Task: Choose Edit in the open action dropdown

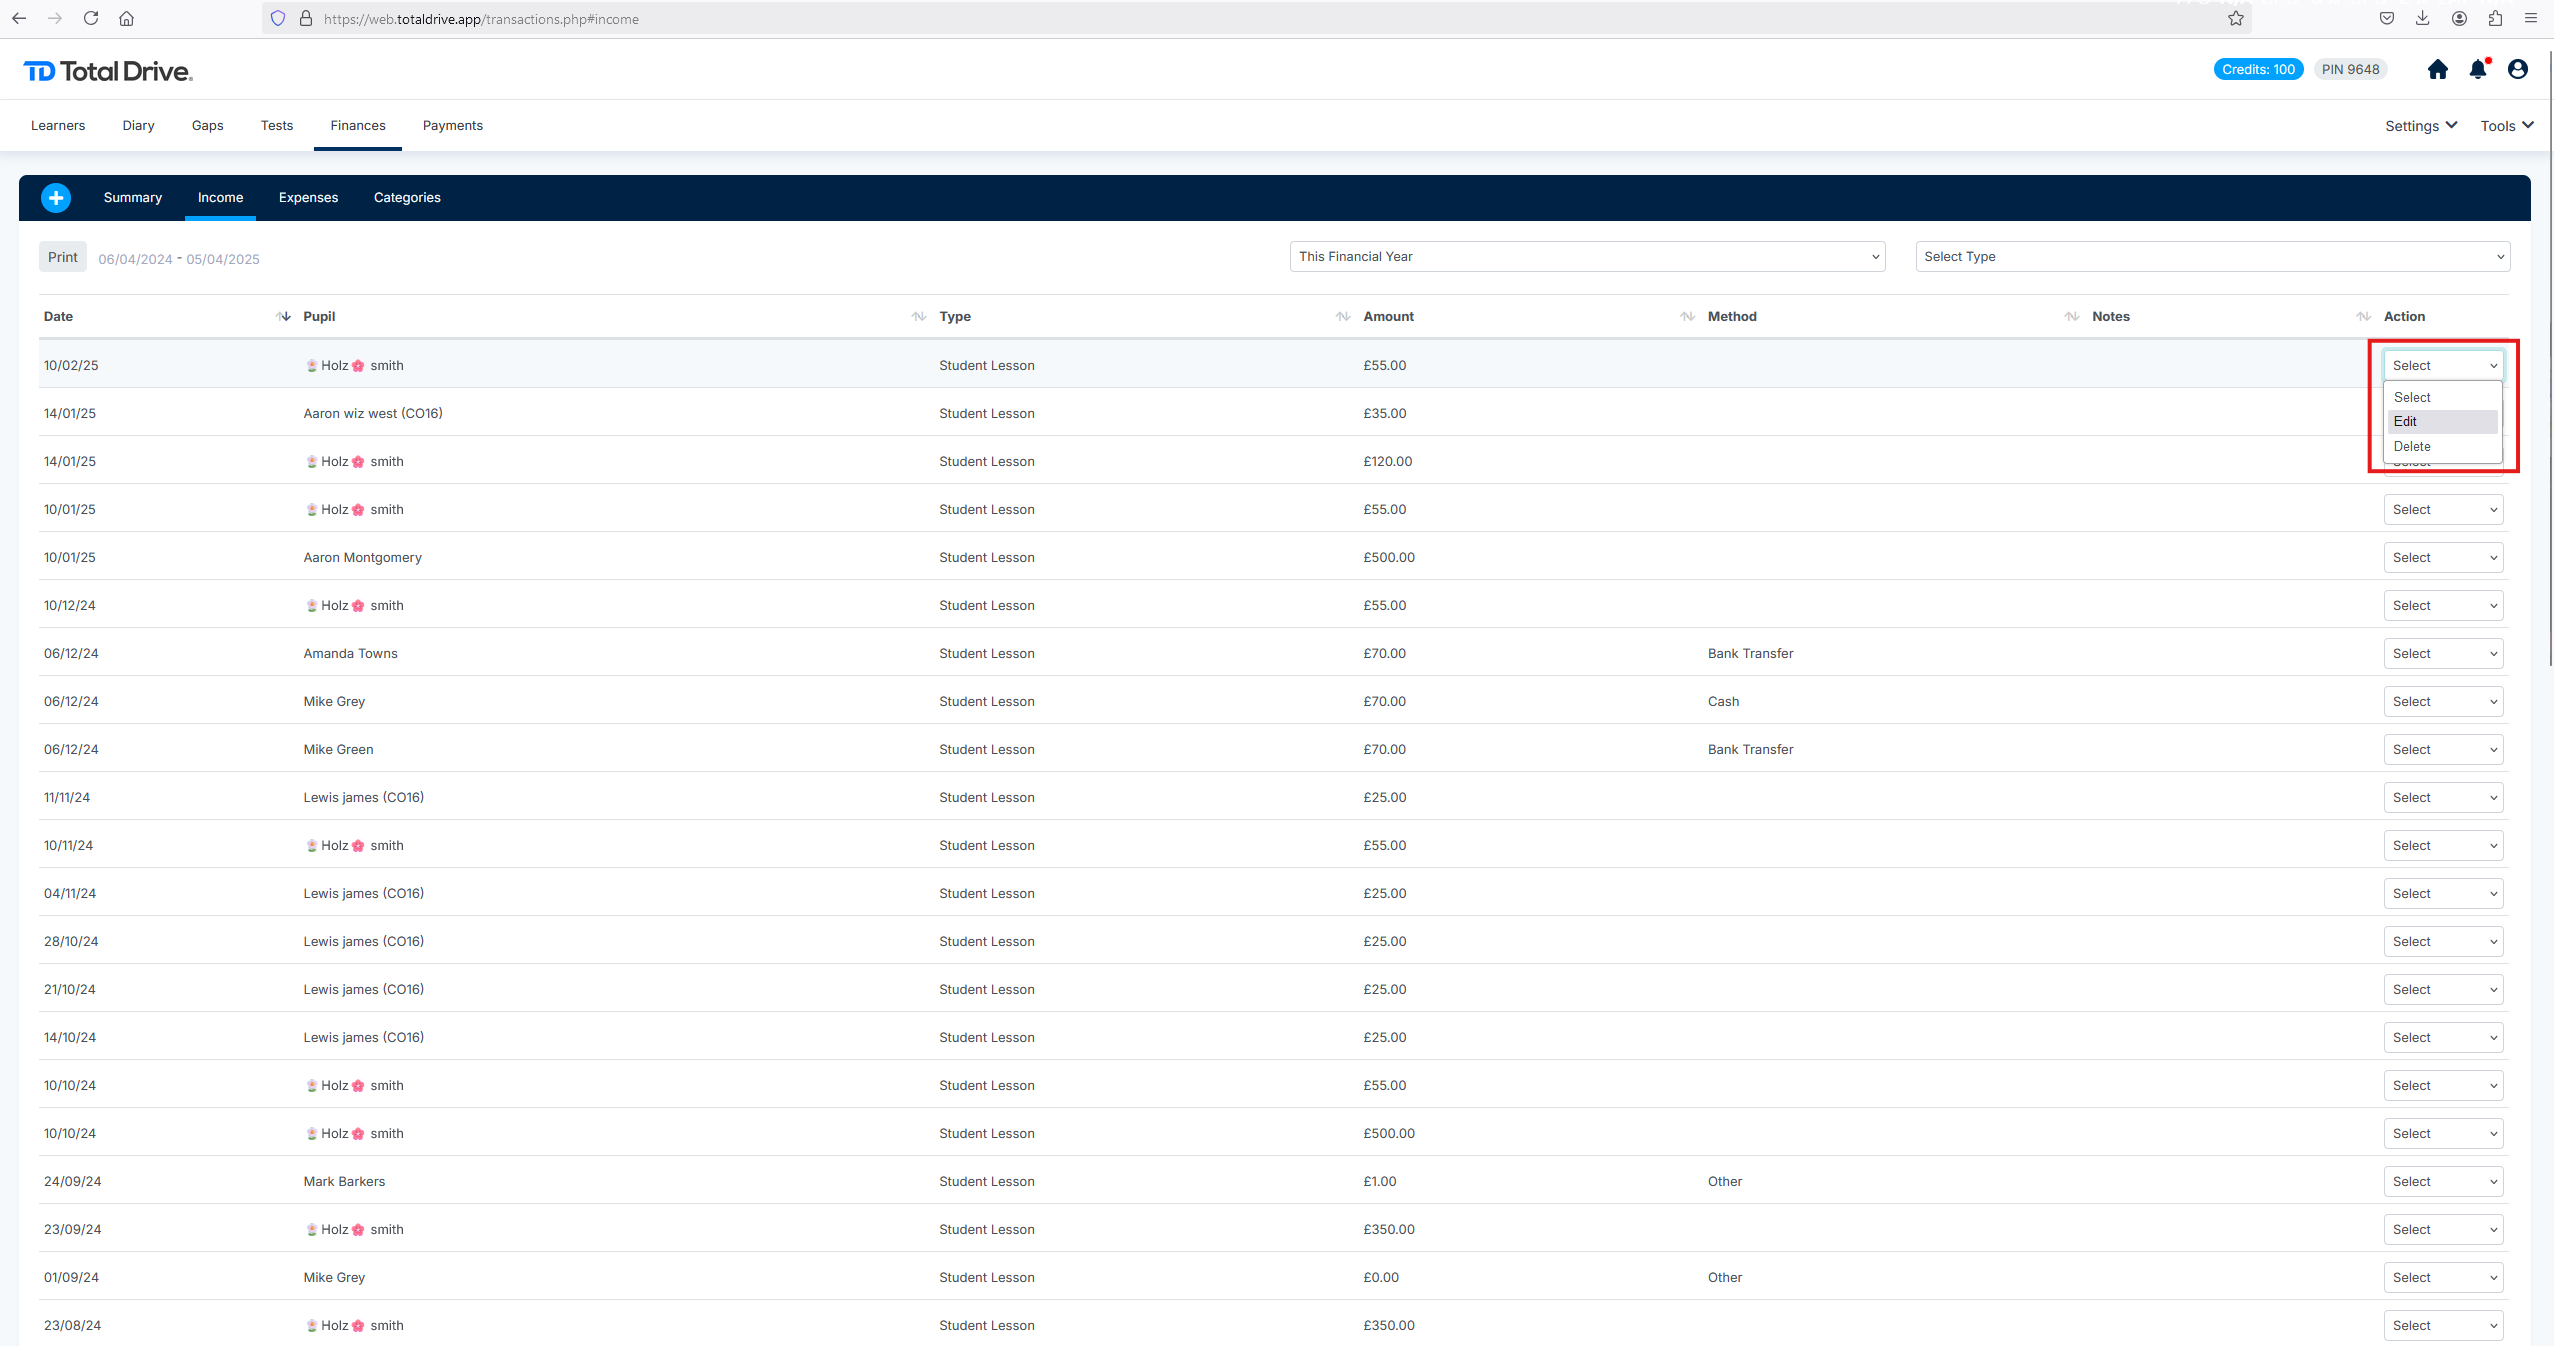Action: click(x=2441, y=422)
